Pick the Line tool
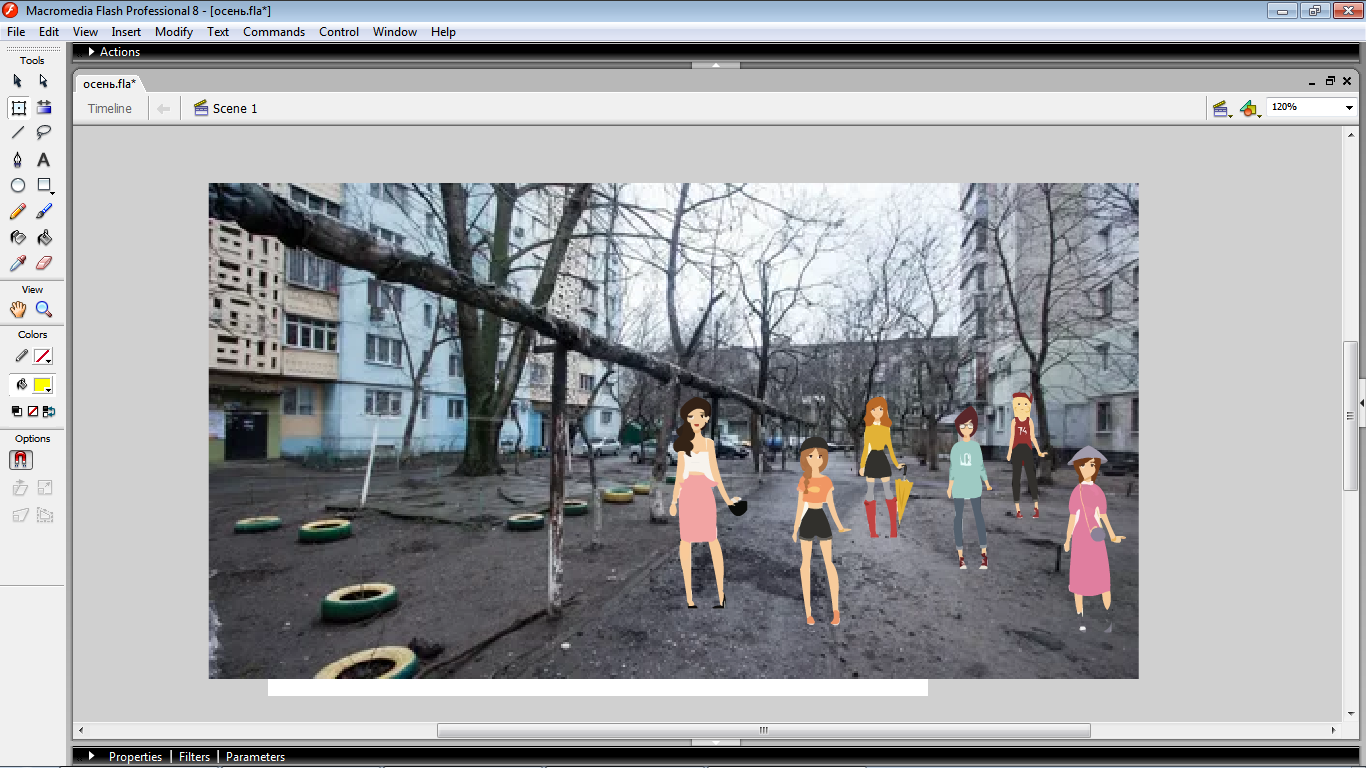This screenshot has width=1366, height=768. coord(18,133)
